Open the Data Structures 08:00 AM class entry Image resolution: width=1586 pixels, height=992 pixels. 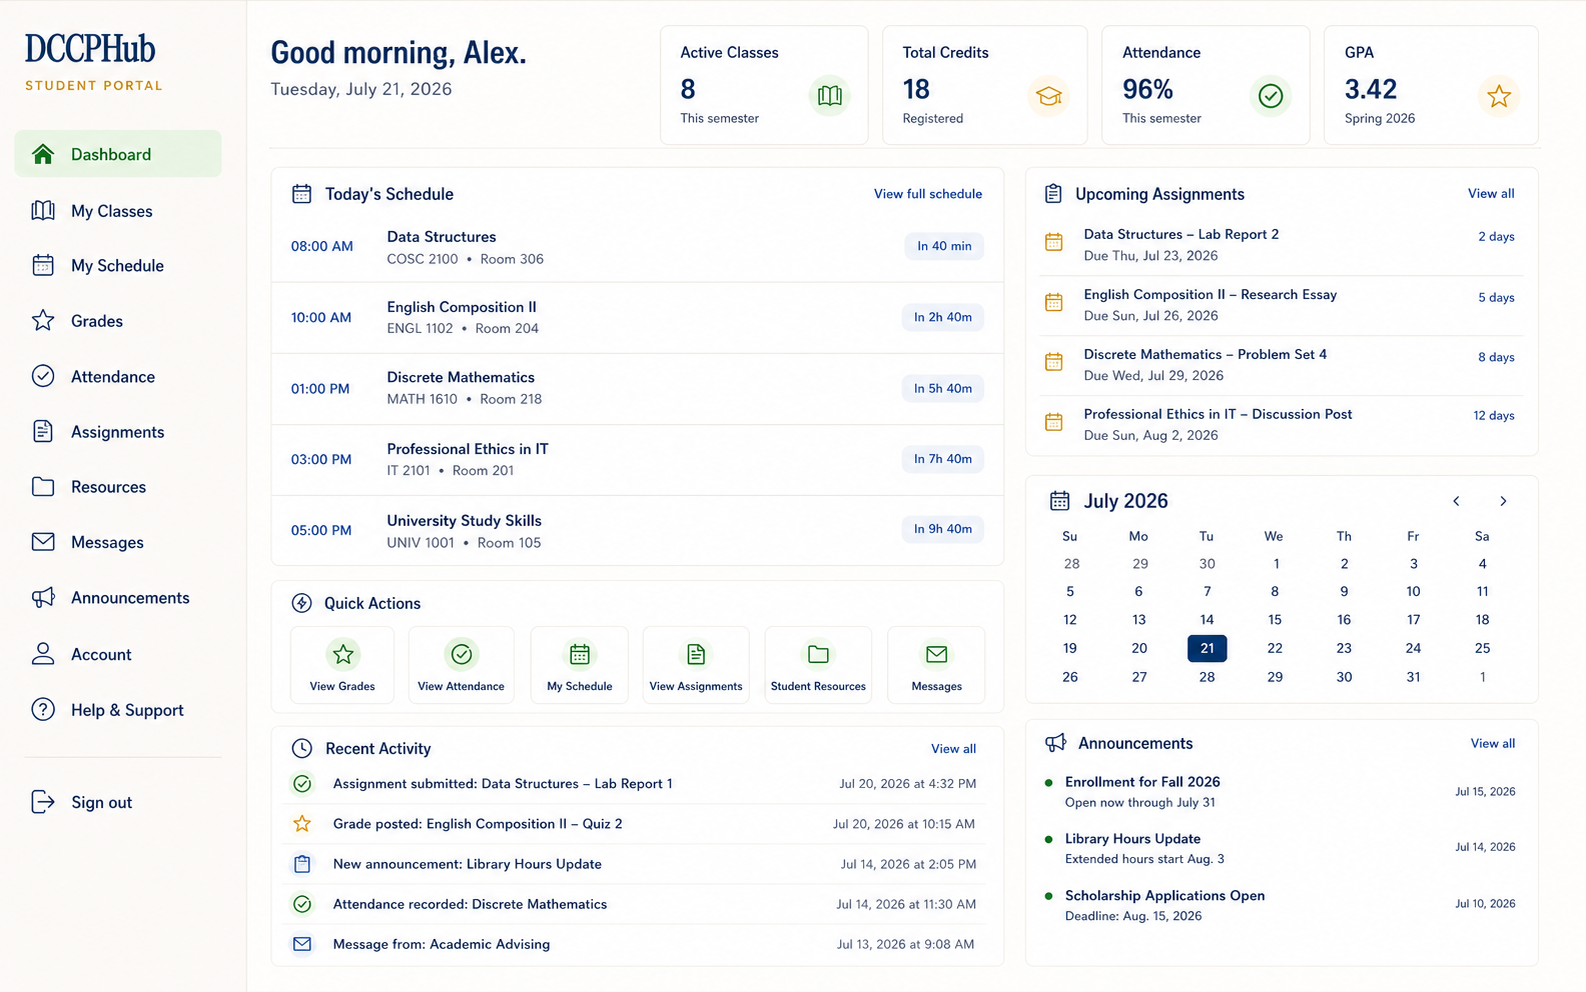pos(637,247)
